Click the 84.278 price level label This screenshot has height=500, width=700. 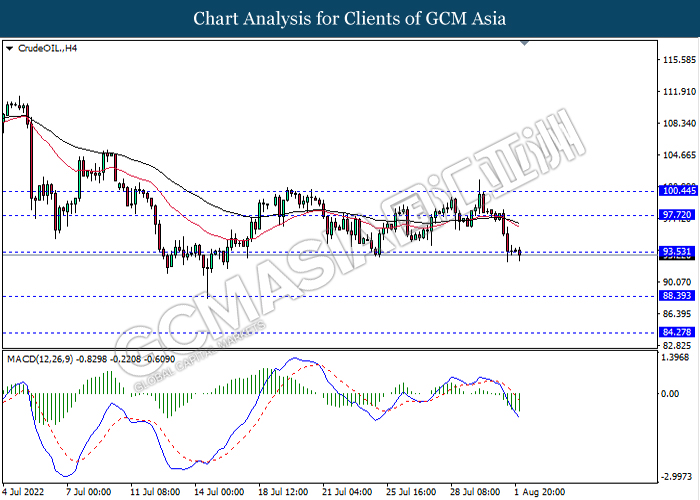coord(677,332)
